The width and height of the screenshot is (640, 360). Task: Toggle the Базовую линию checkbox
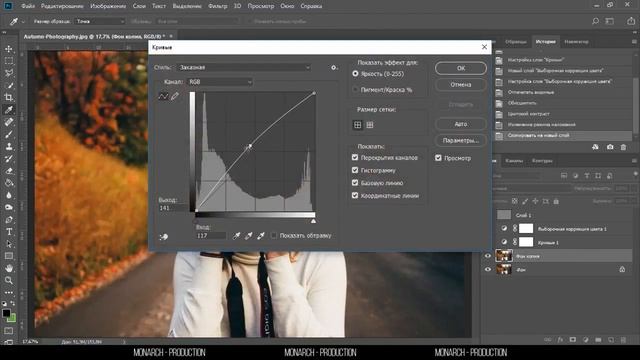(355, 182)
